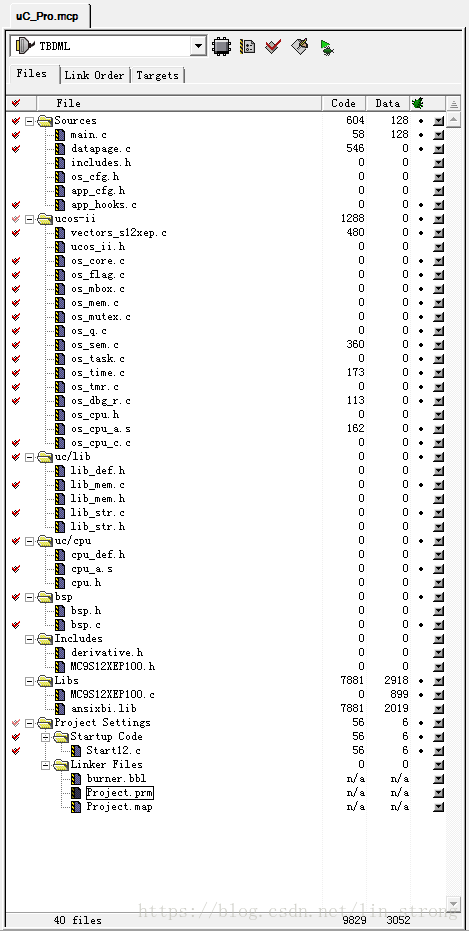
Task: Select the main.c file icon
Action: pyautogui.click(x=60, y=135)
